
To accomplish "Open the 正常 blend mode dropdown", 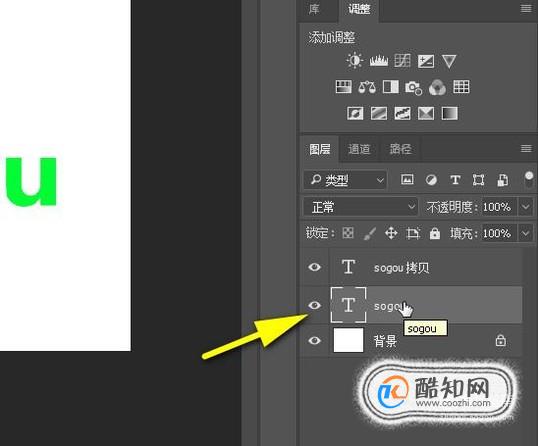I will coord(360,207).
